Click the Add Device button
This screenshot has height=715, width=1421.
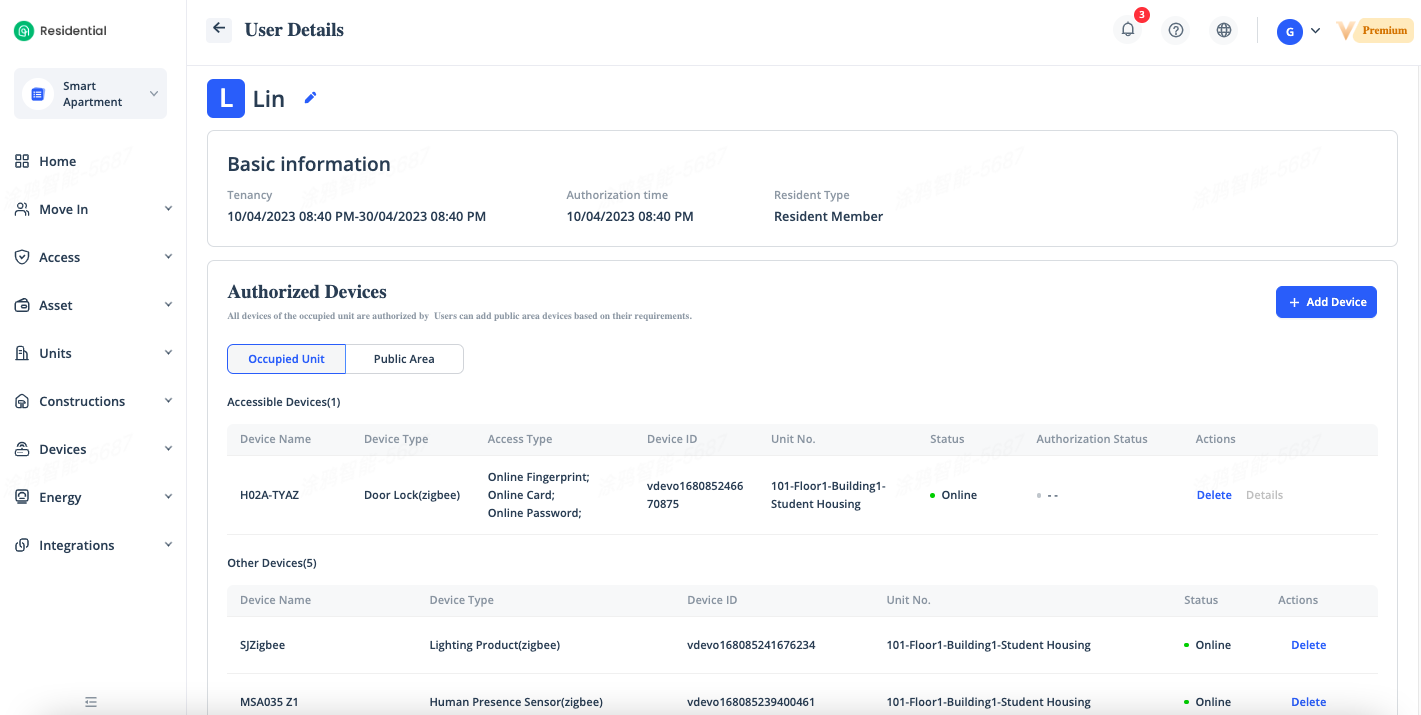pyautogui.click(x=1326, y=302)
